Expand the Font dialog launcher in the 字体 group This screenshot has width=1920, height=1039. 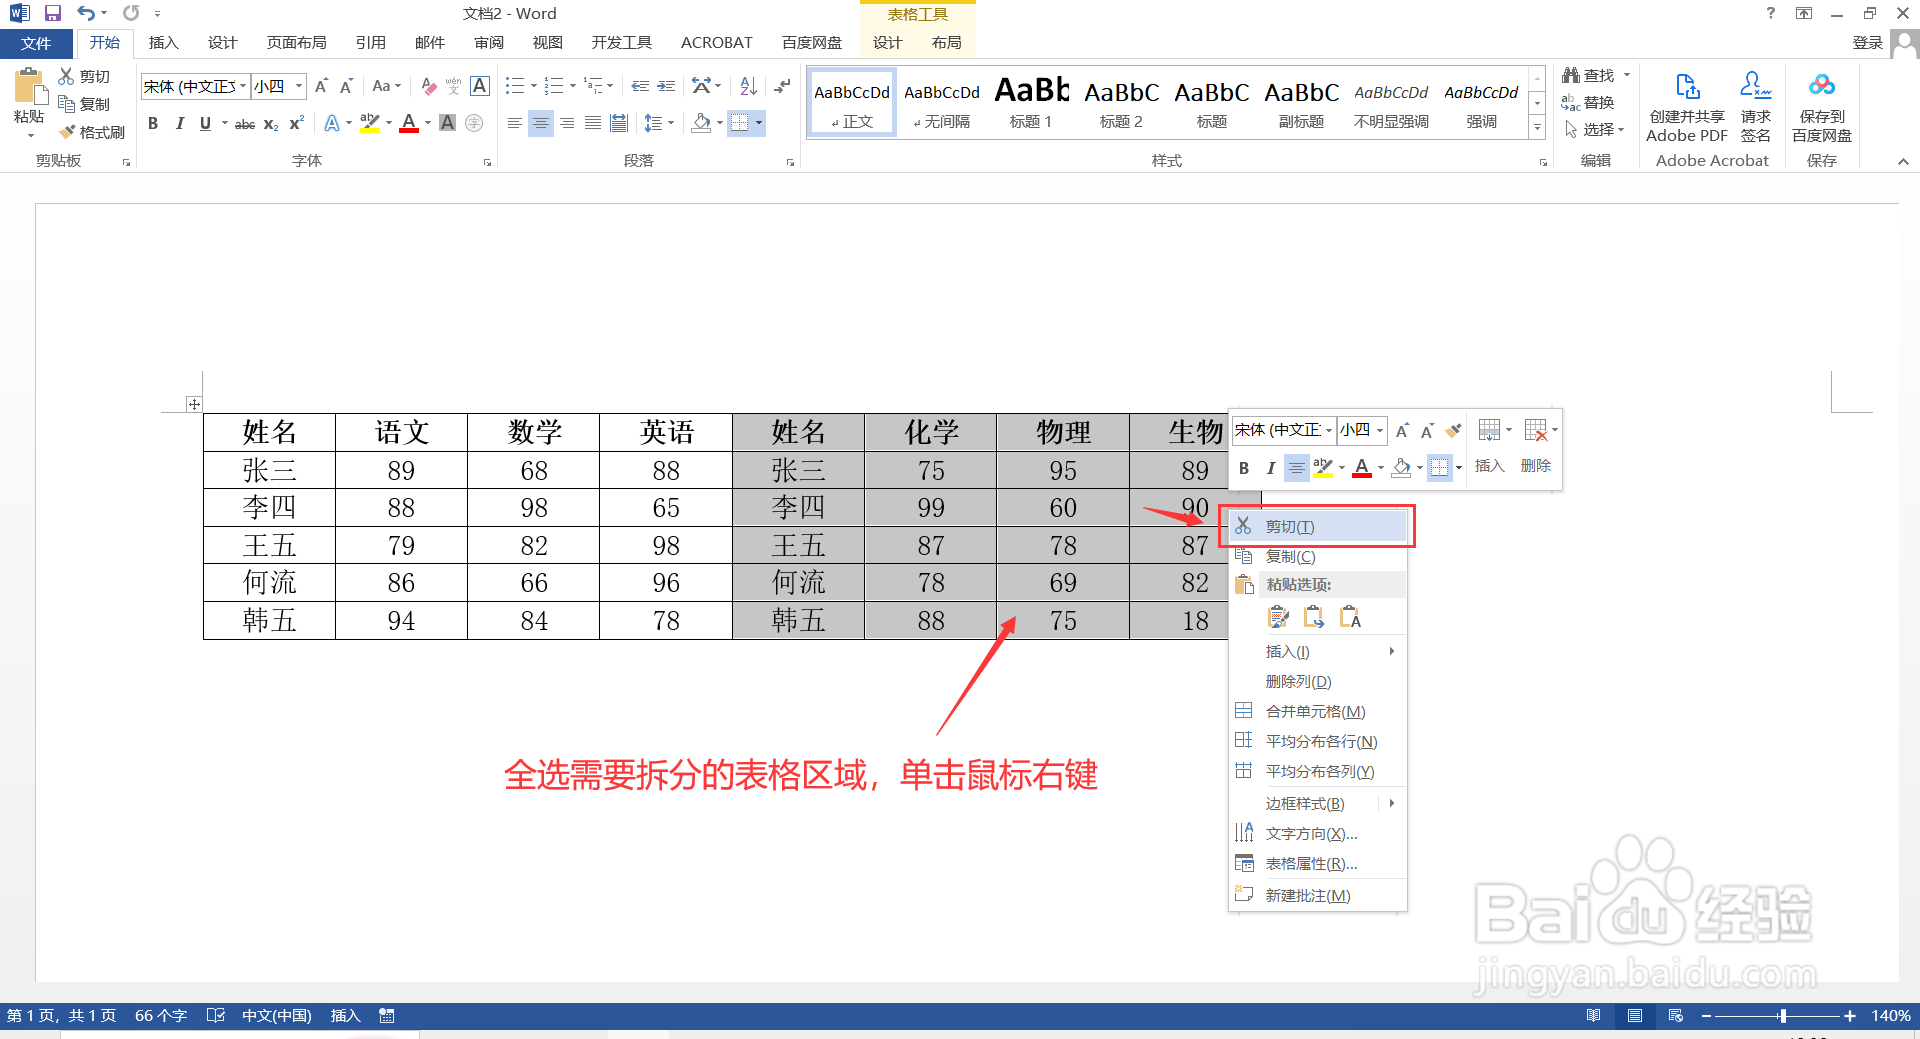tap(487, 162)
